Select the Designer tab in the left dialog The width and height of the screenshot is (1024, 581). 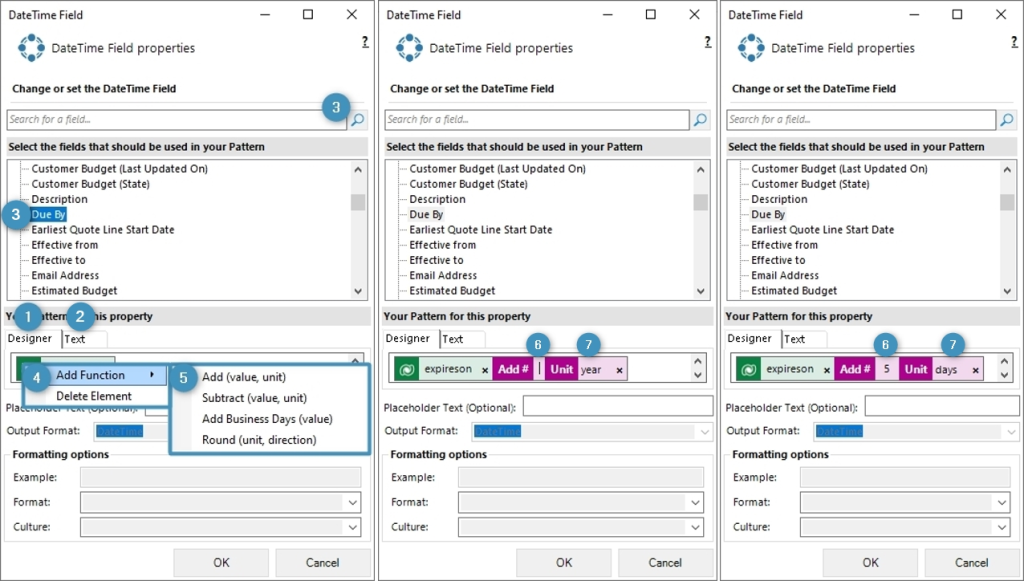(x=30, y=338)
